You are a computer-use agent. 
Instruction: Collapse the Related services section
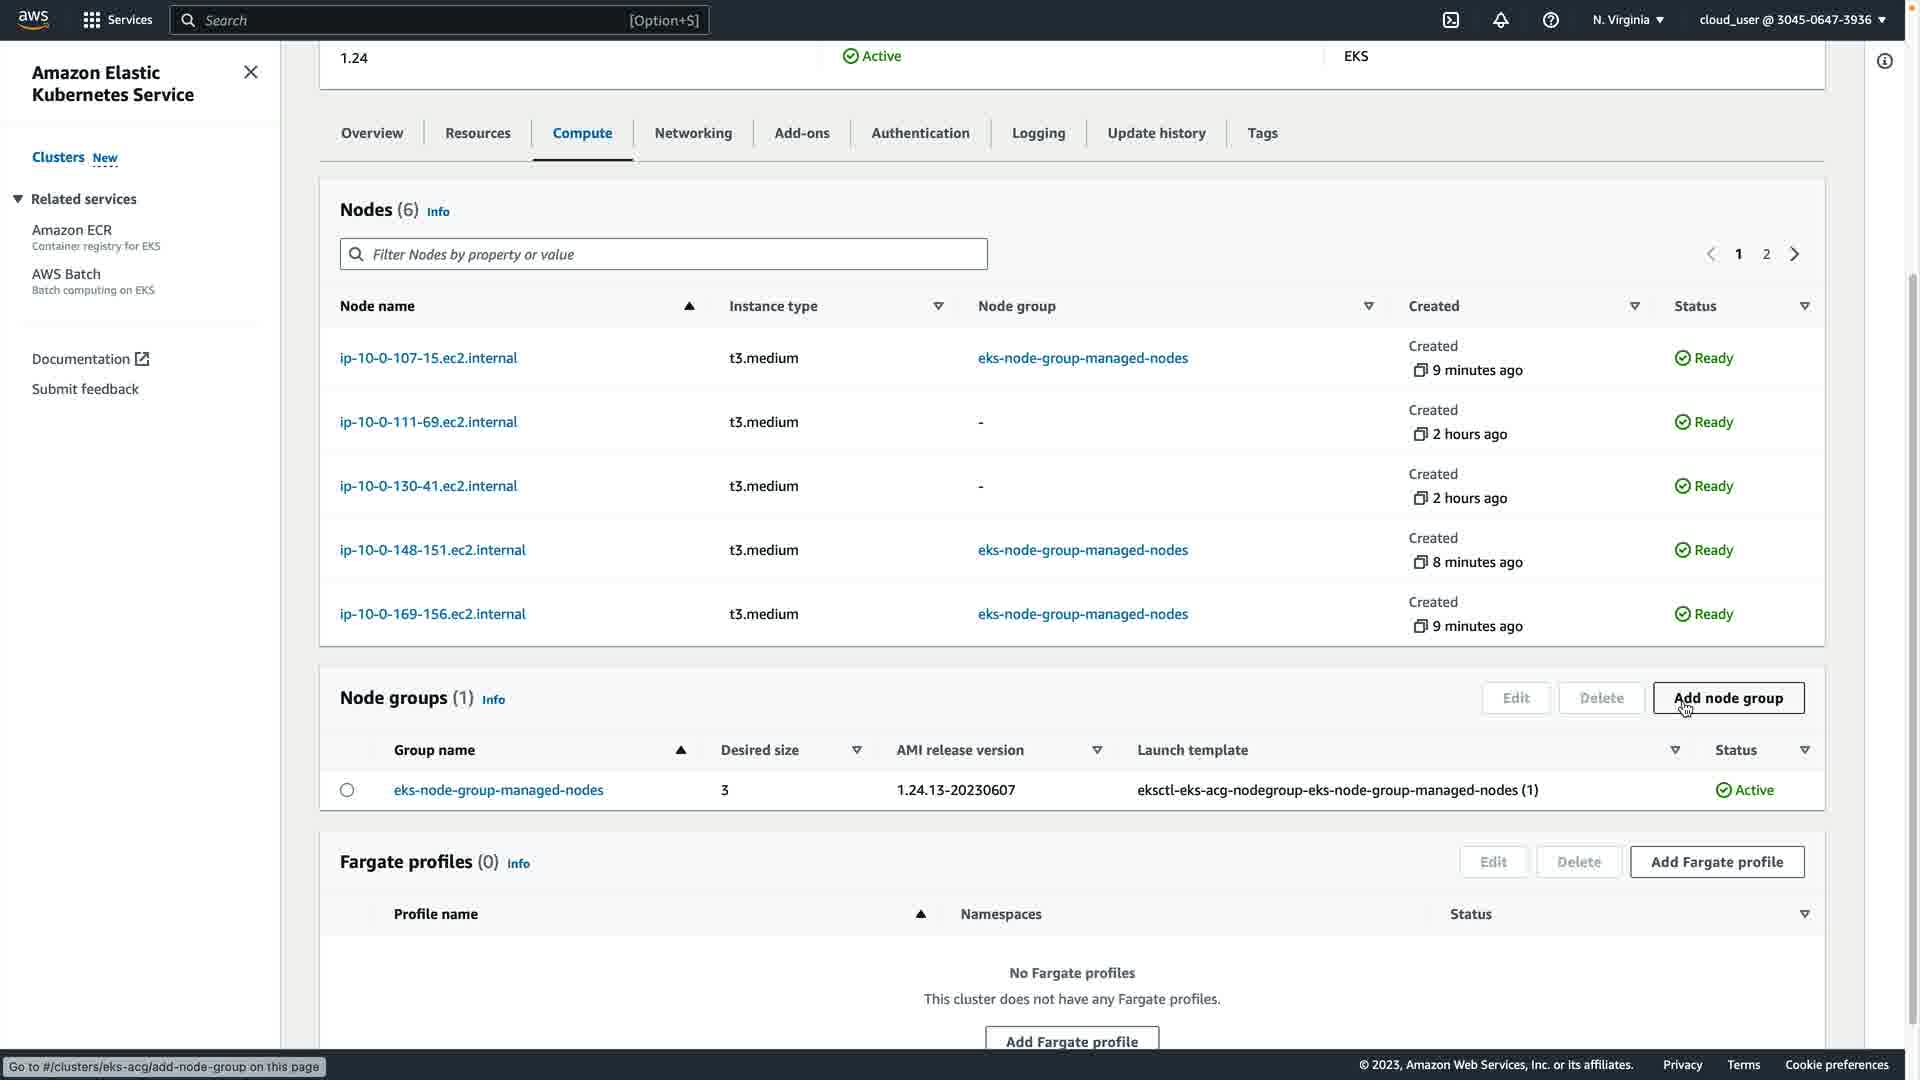coord(18,199)
